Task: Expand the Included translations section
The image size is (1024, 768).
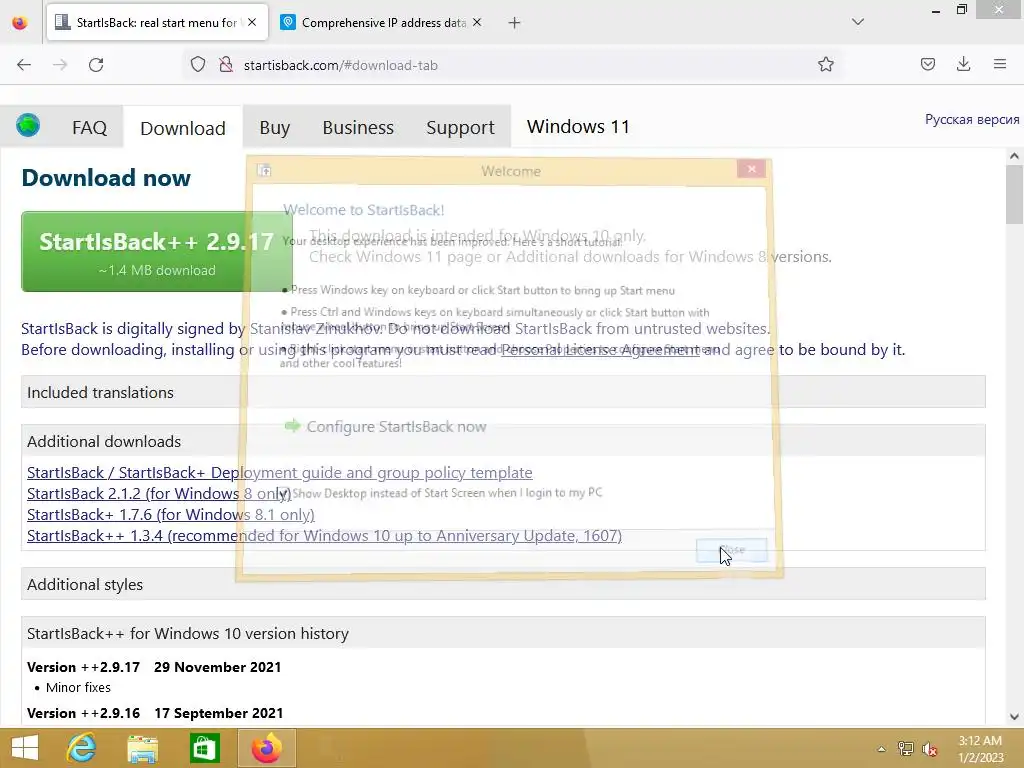Action: point(503,392)
